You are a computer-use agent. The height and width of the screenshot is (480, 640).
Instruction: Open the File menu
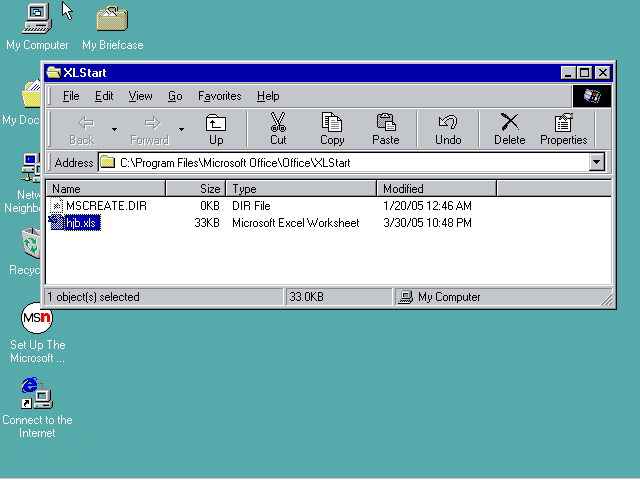71,96
